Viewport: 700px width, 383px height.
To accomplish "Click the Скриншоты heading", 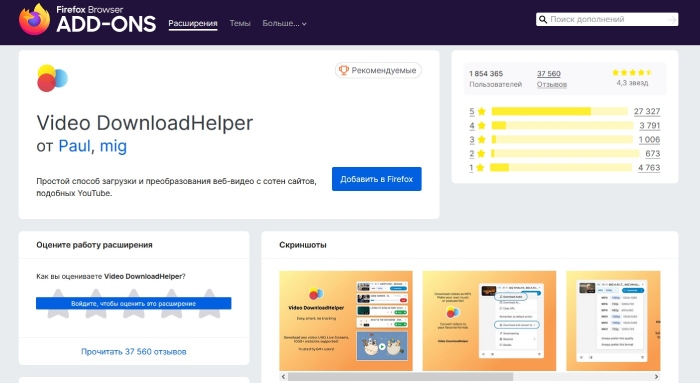I will [303, 245].
